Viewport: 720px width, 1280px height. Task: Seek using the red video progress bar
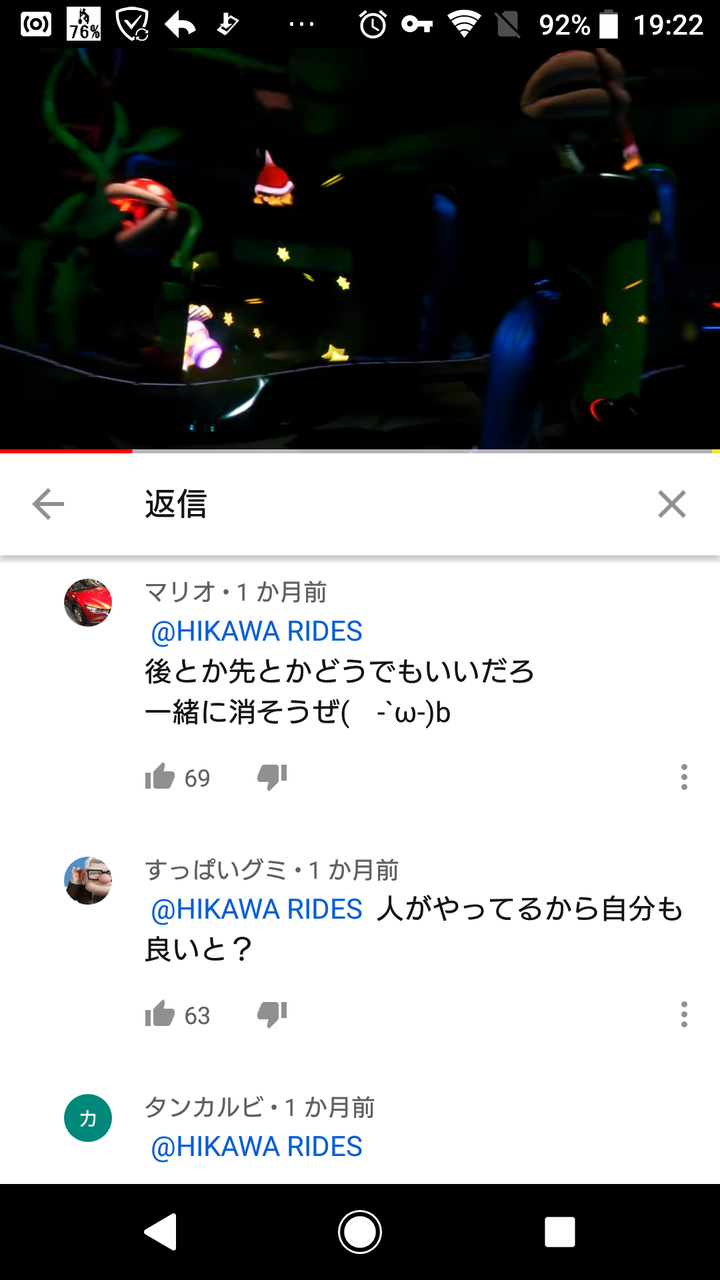tap(360, 451)
